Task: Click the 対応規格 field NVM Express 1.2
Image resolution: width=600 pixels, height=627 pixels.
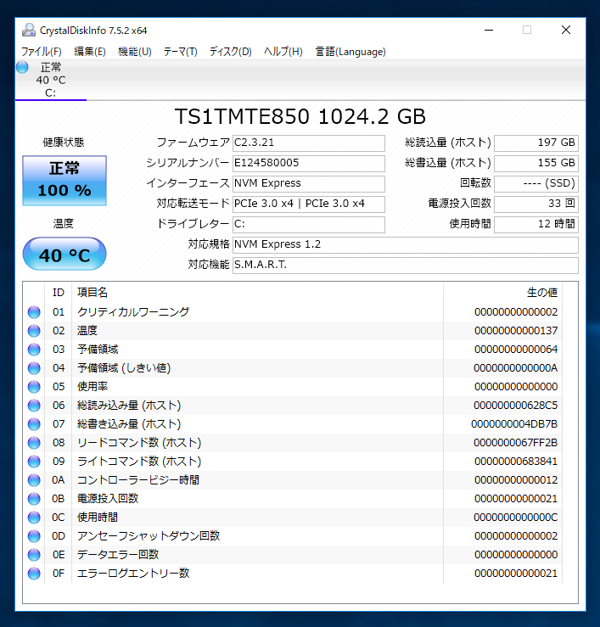Action: [x=406, y=245]
